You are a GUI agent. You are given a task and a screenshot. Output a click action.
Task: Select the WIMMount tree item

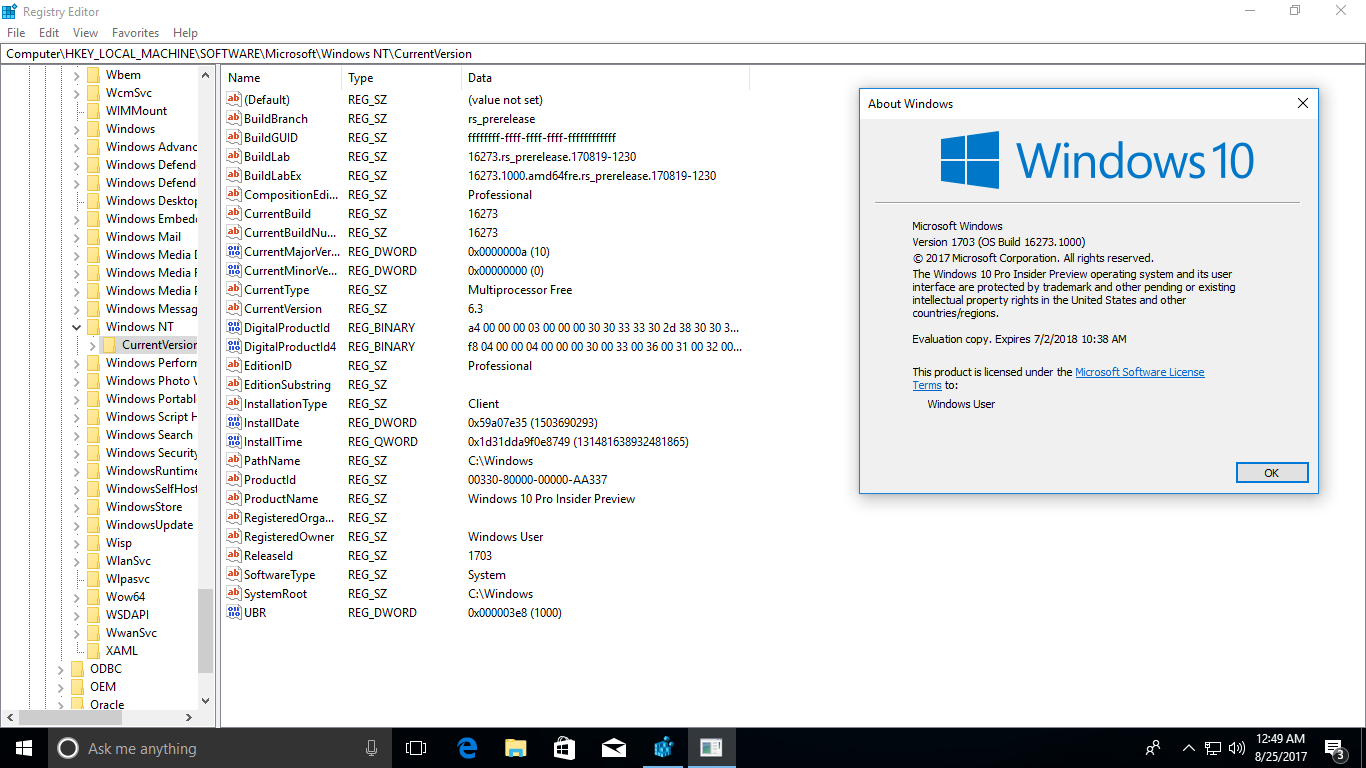click(137, 111)
